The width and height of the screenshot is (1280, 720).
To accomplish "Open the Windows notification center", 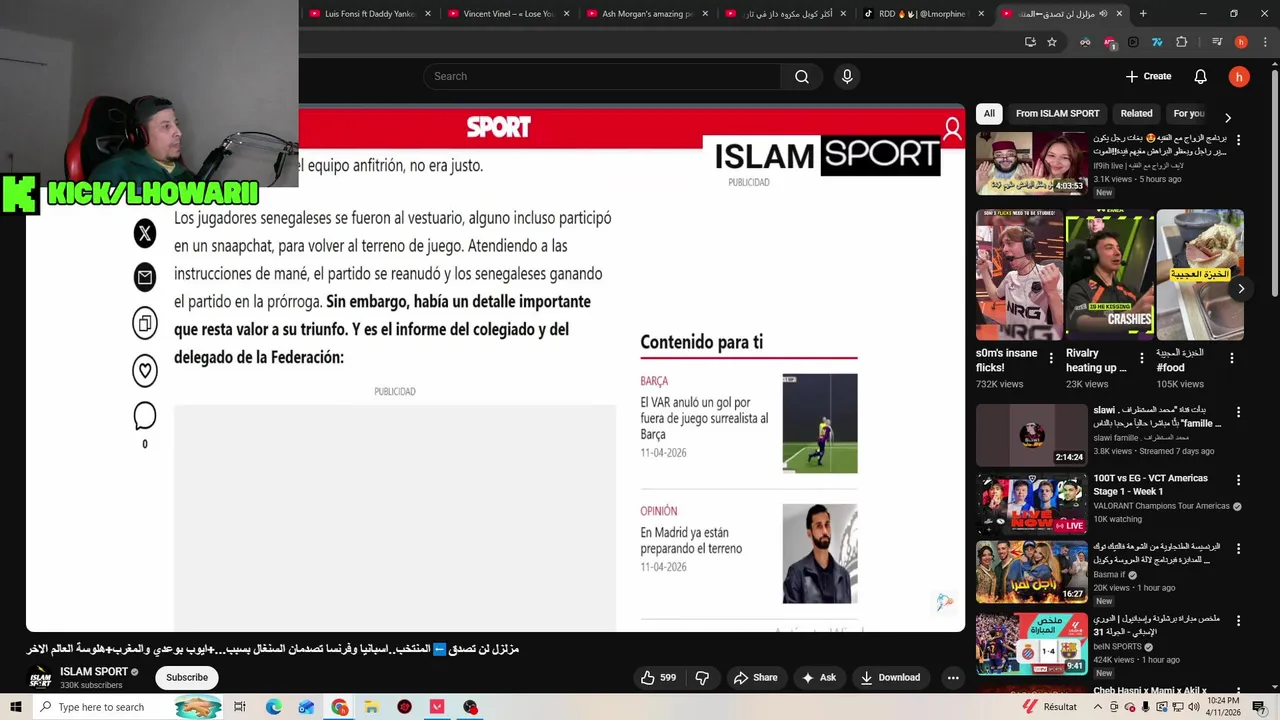I will [x=1258, y=707].
